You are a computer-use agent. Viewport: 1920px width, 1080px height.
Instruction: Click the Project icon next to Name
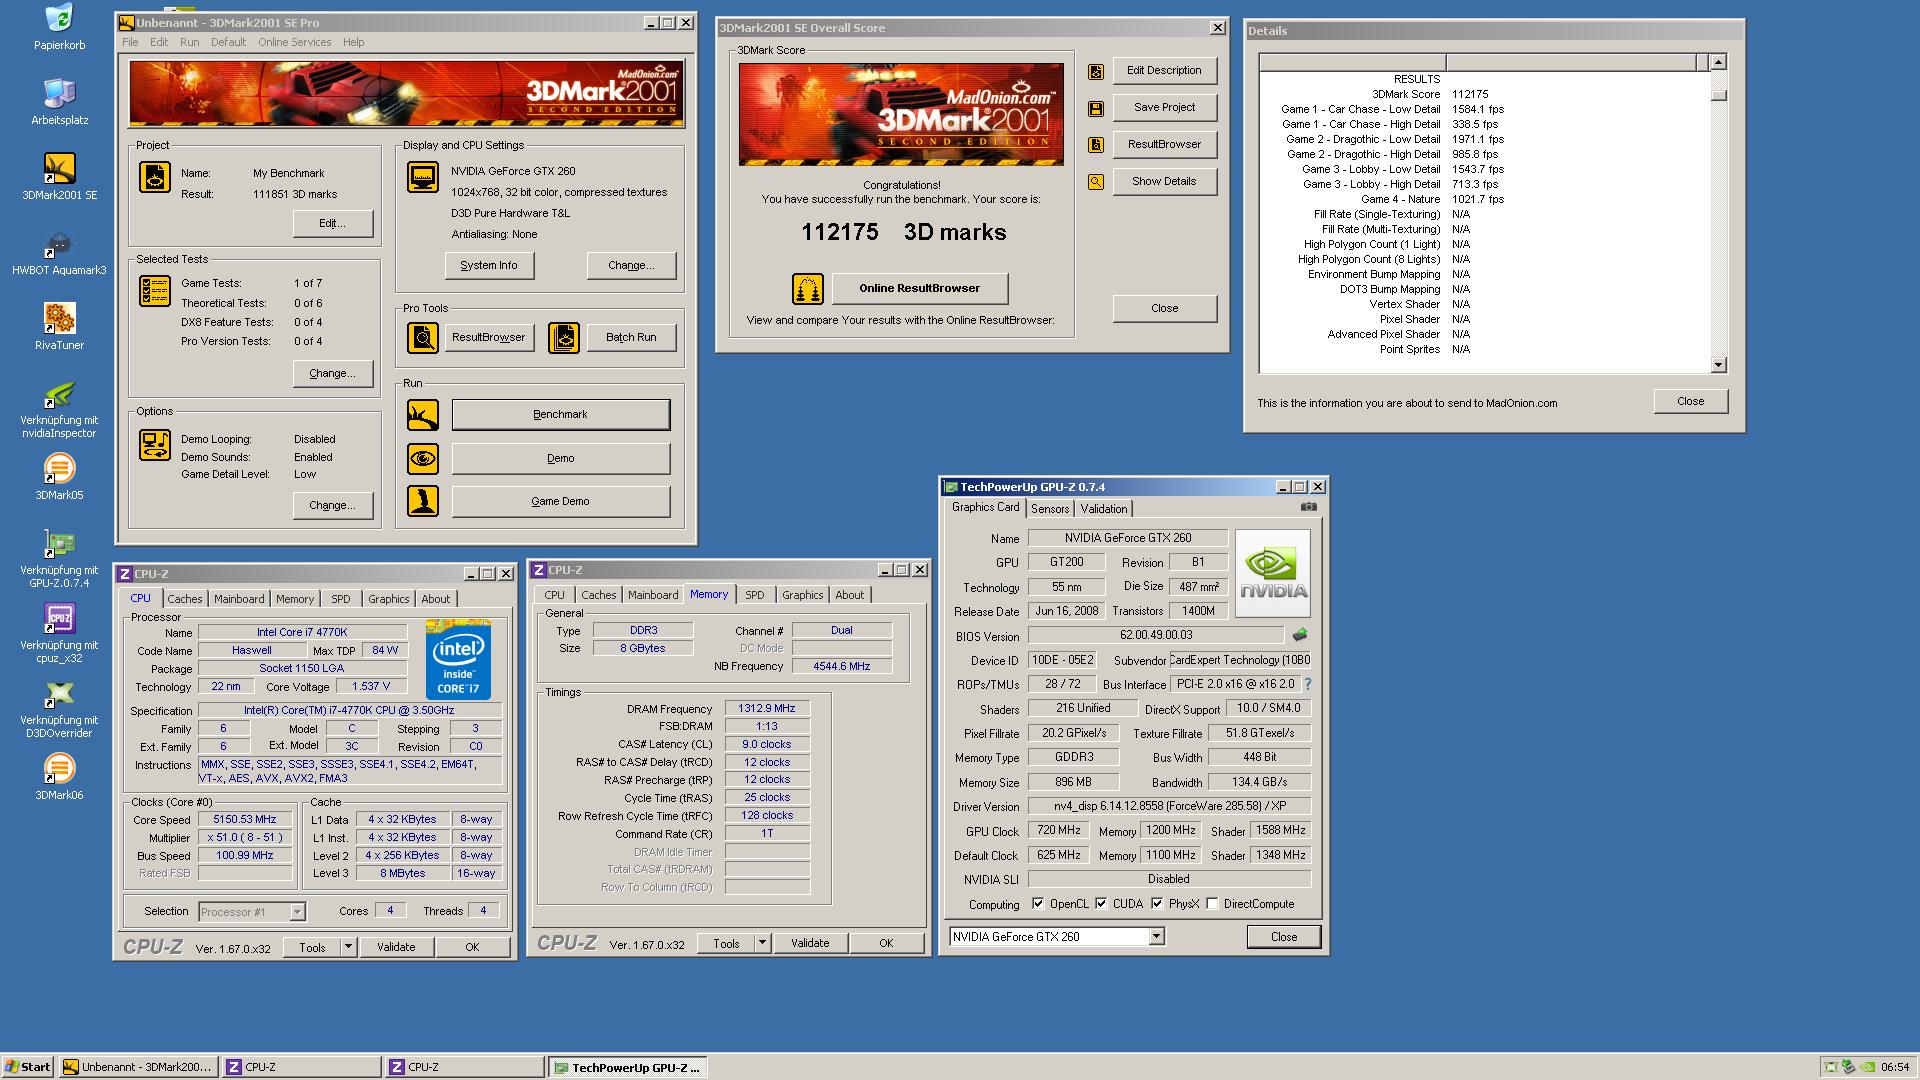(x=155, y=177)
